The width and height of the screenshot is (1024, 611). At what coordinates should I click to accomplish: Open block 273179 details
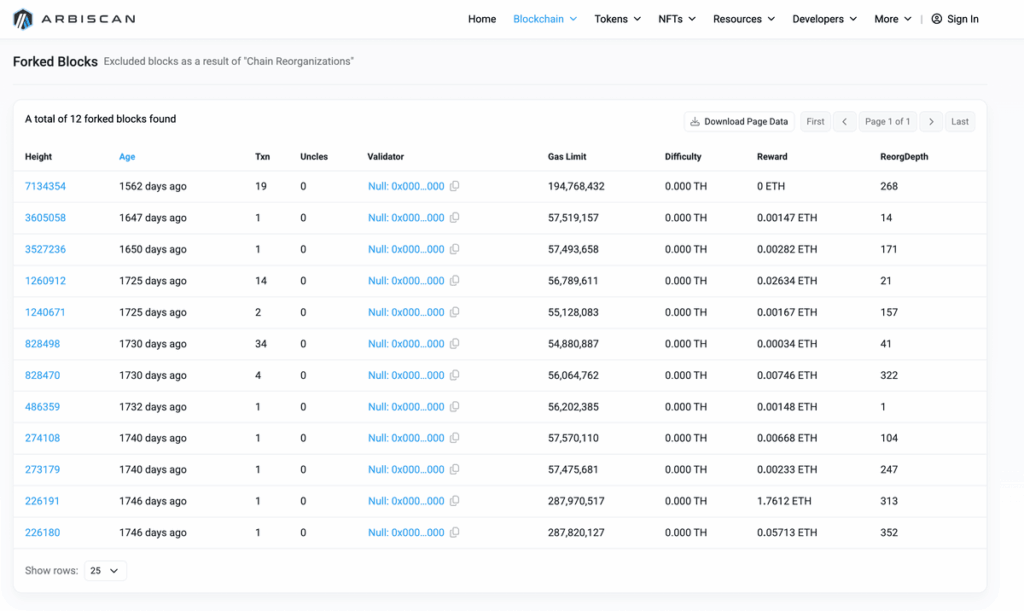point(42,469)
